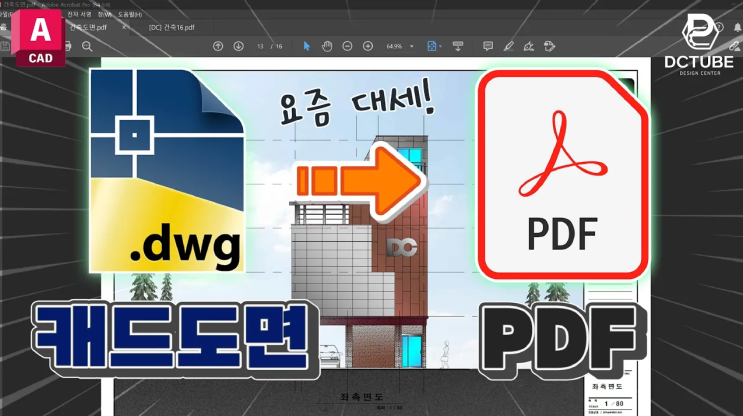Open the sign document pen icon
This screenshot has width=743, height=416.
tap(529, 46)
